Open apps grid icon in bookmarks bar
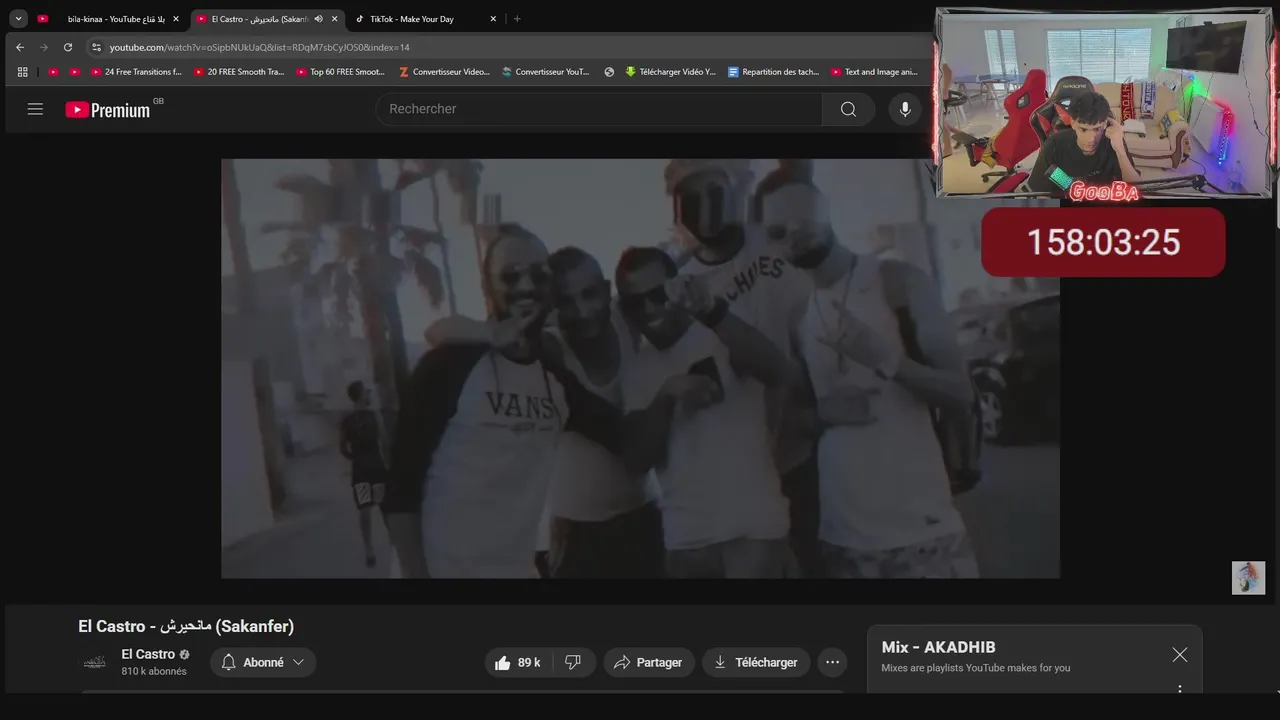 point(22,72)
